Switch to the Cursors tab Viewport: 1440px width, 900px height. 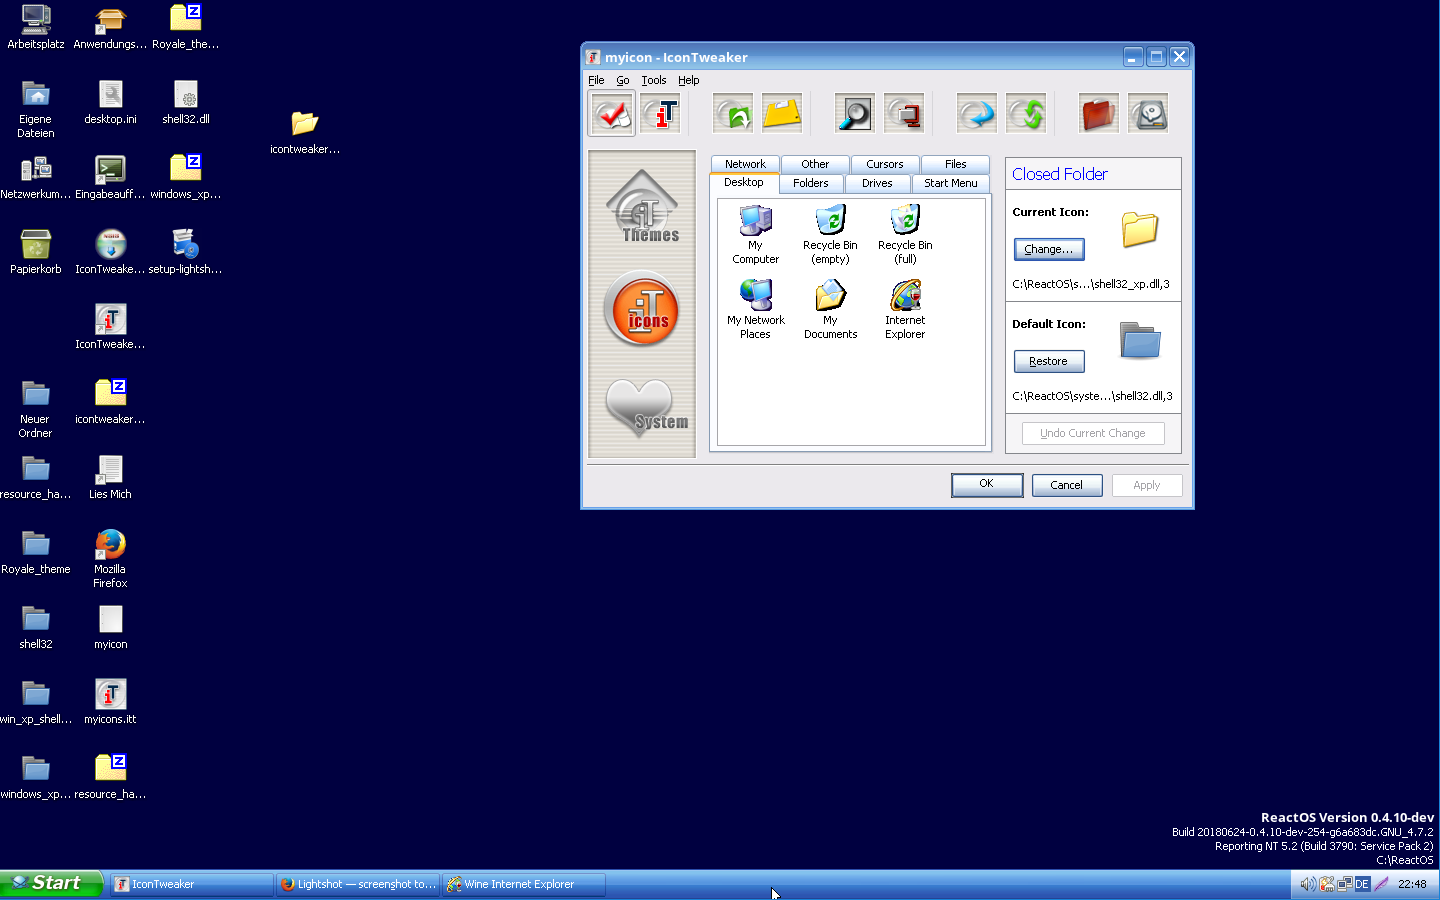(x=884, y=164)
